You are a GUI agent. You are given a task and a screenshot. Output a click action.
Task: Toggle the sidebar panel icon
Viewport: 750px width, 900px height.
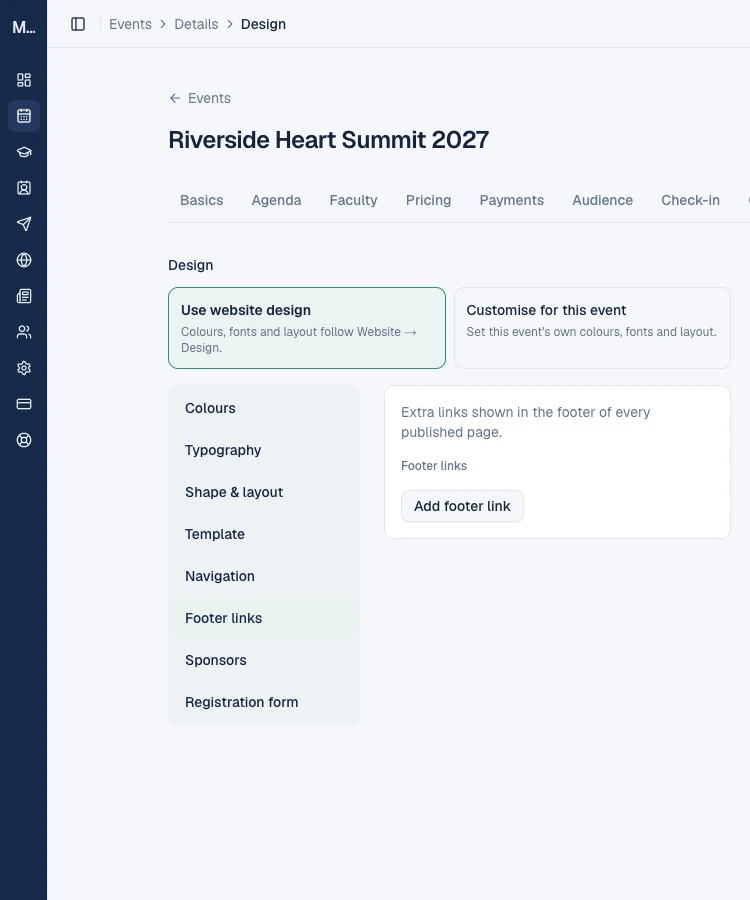coord(78,24)
